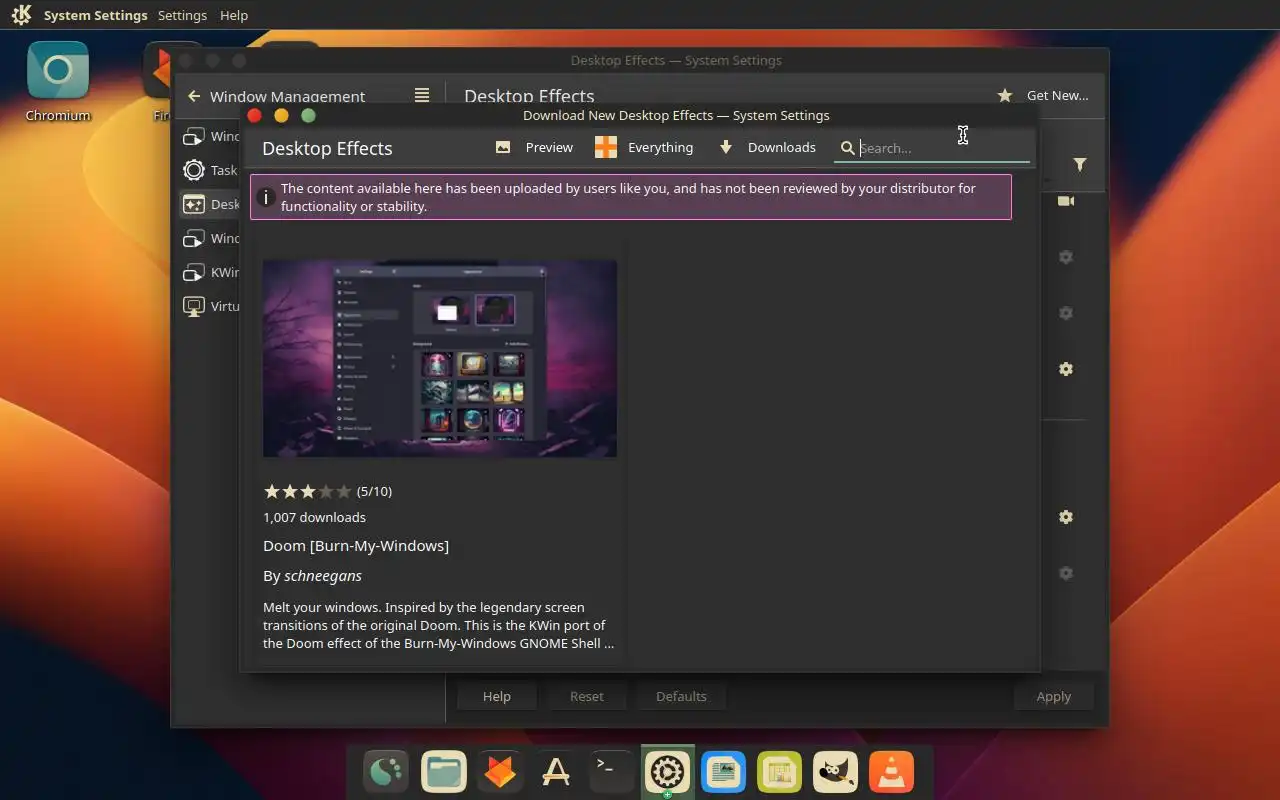
Task: Click the Desktop Effects heading in dialog
Action: [x=327, y=148]
